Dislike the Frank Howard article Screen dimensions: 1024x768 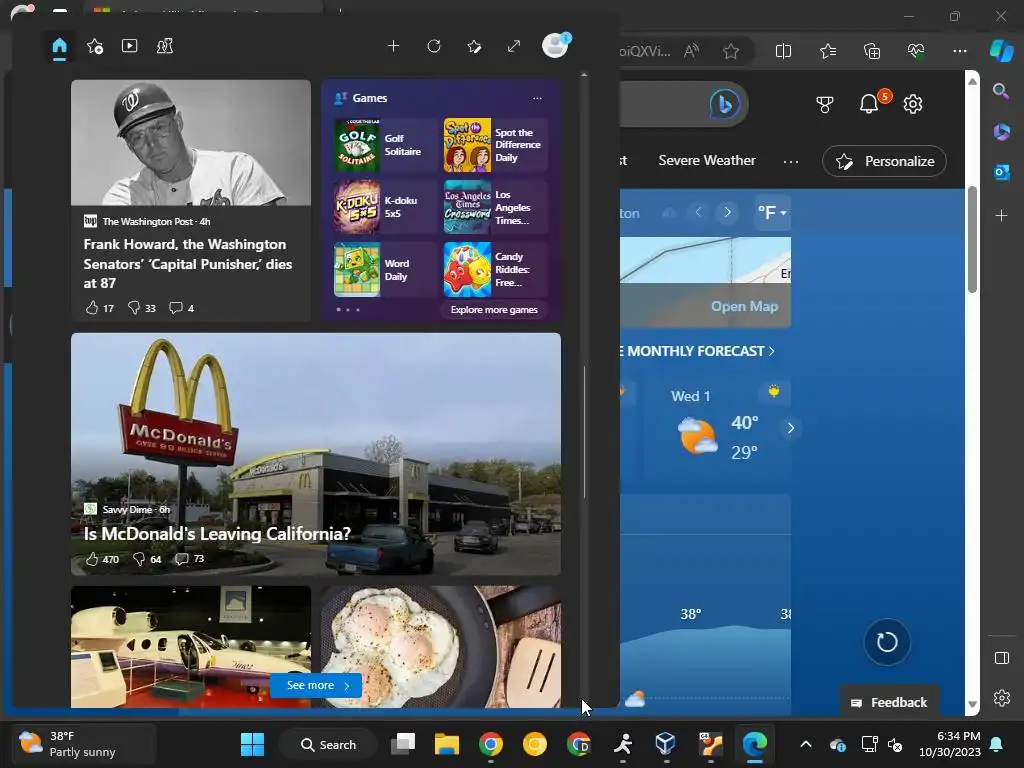(142, 308)
